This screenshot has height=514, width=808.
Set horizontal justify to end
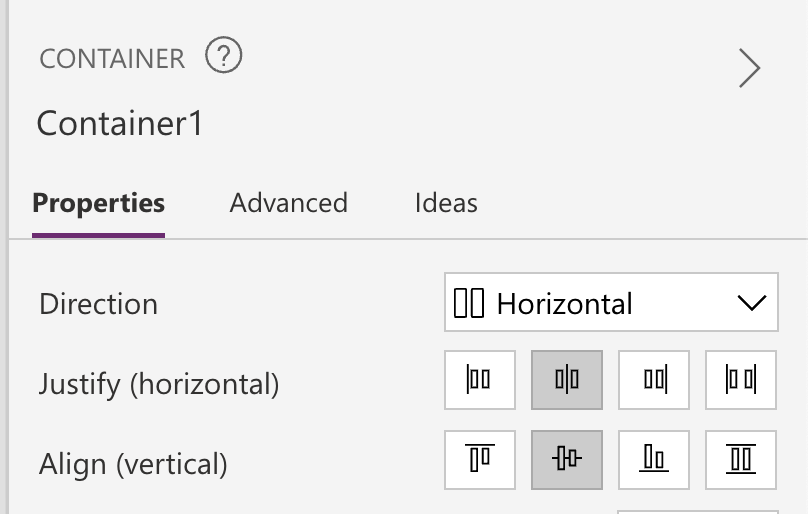coord(654,380)
